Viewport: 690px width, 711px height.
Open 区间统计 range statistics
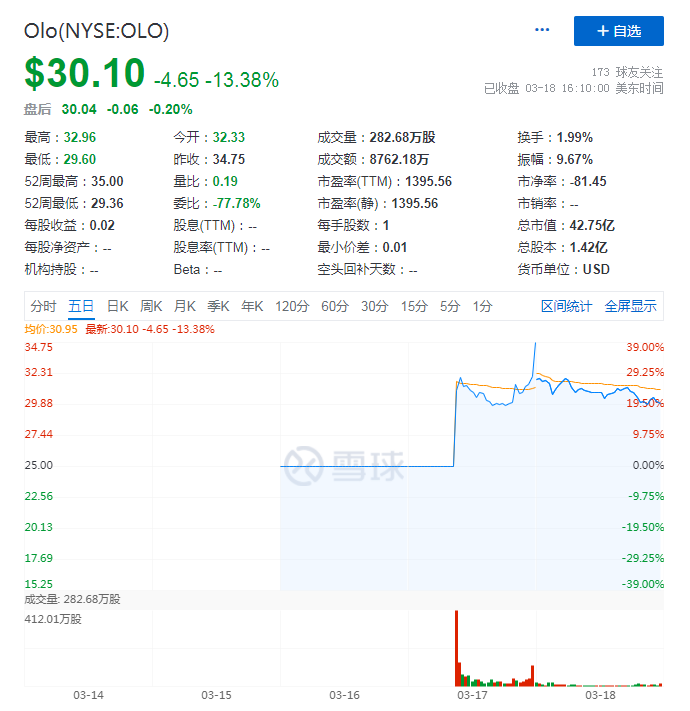566,306
